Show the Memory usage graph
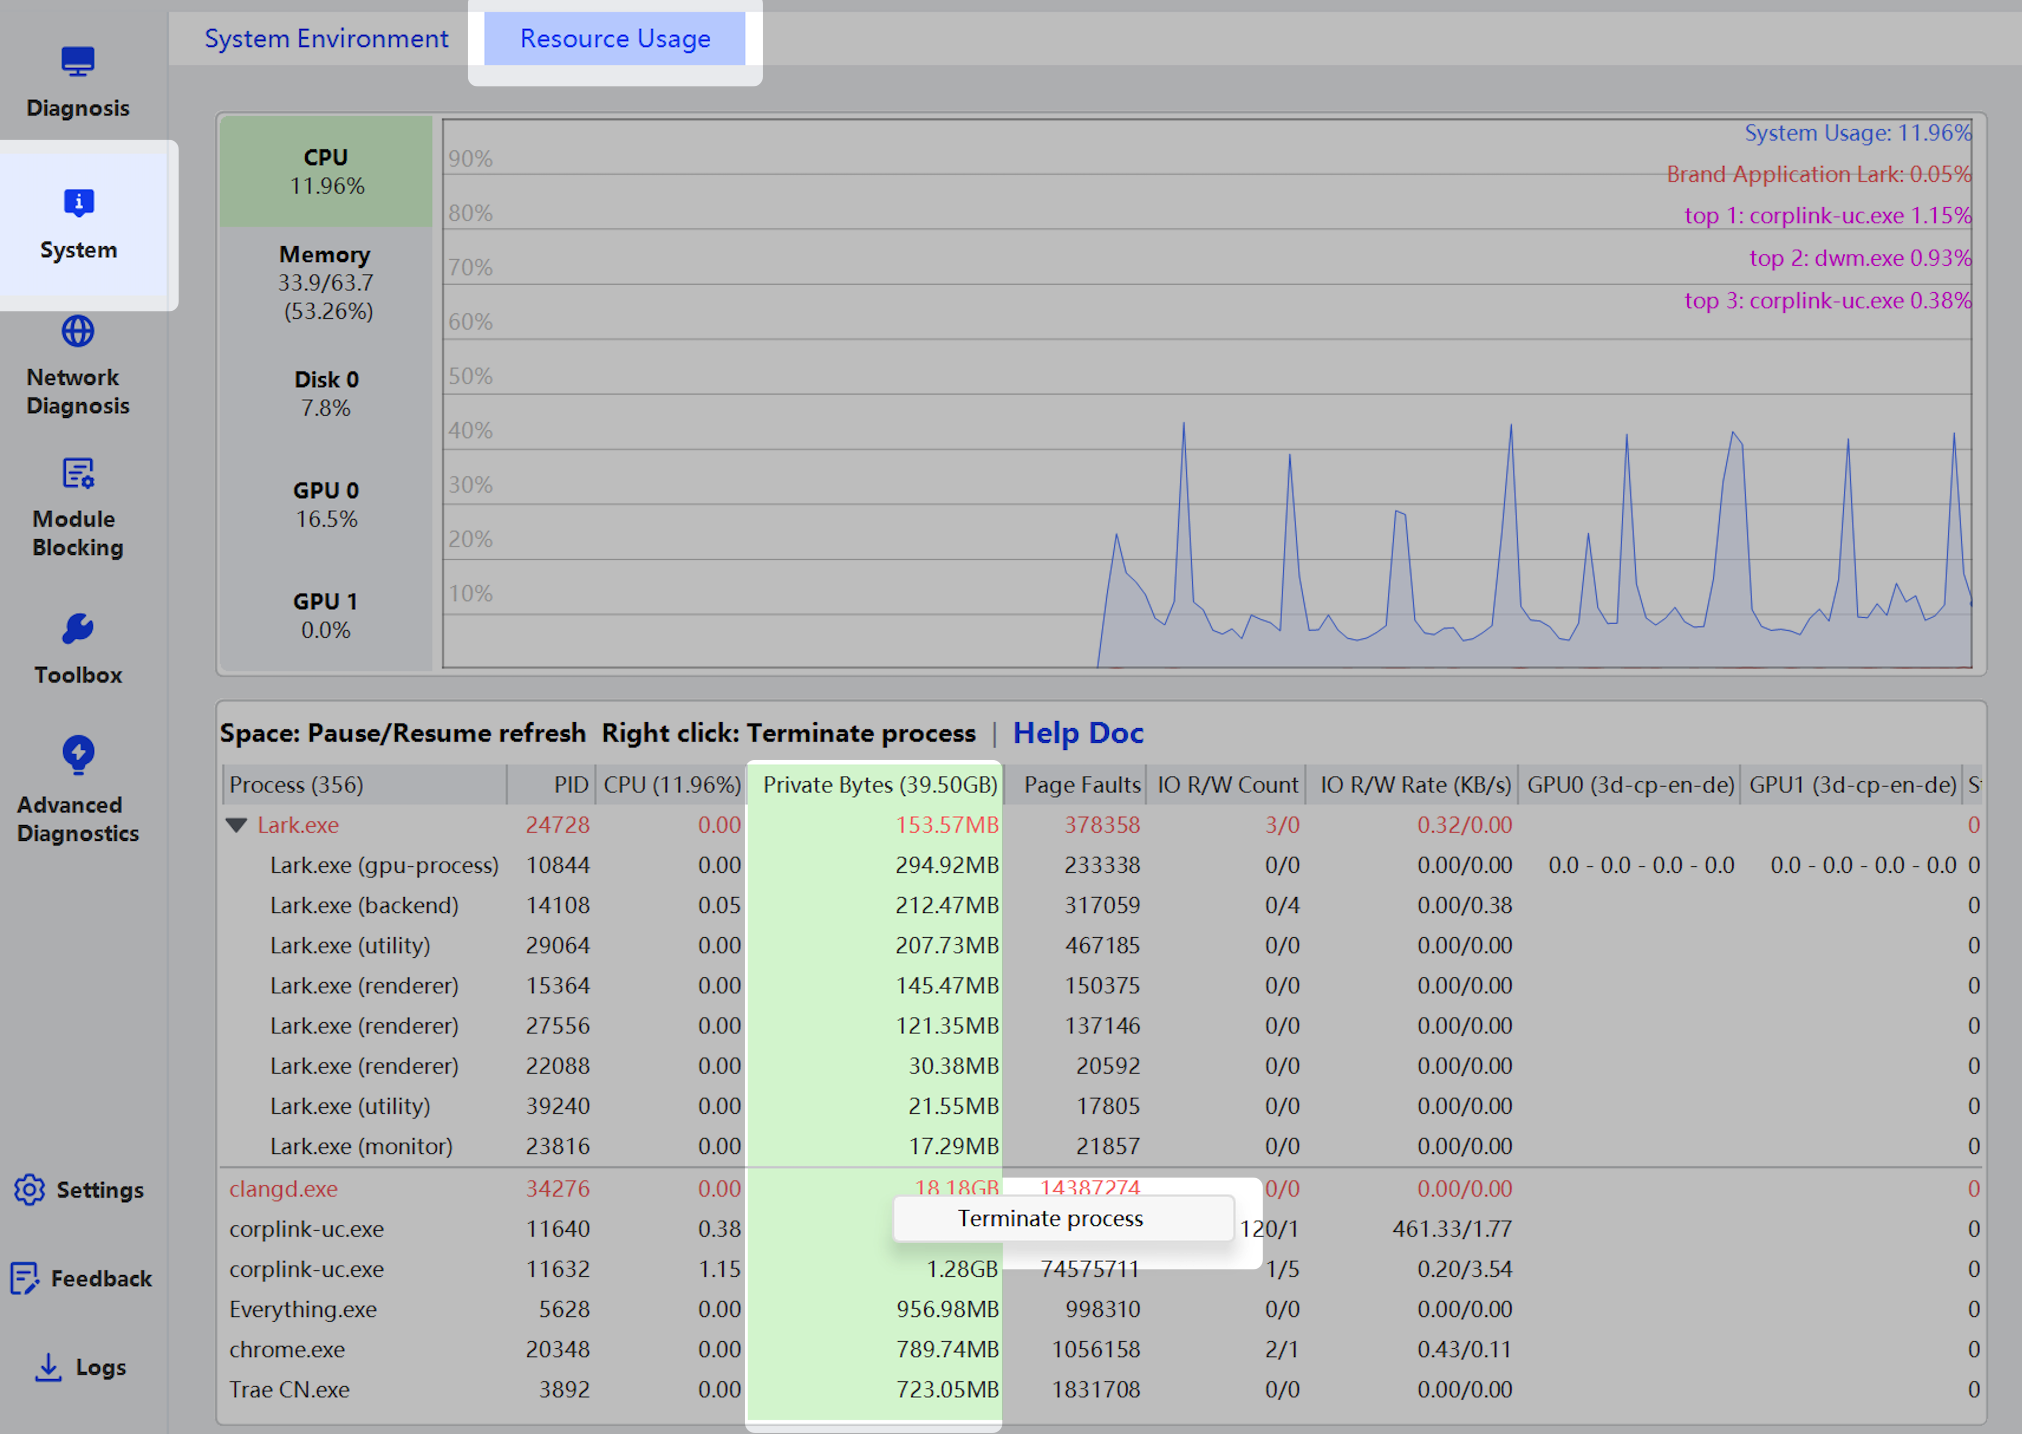 (326, 282)
